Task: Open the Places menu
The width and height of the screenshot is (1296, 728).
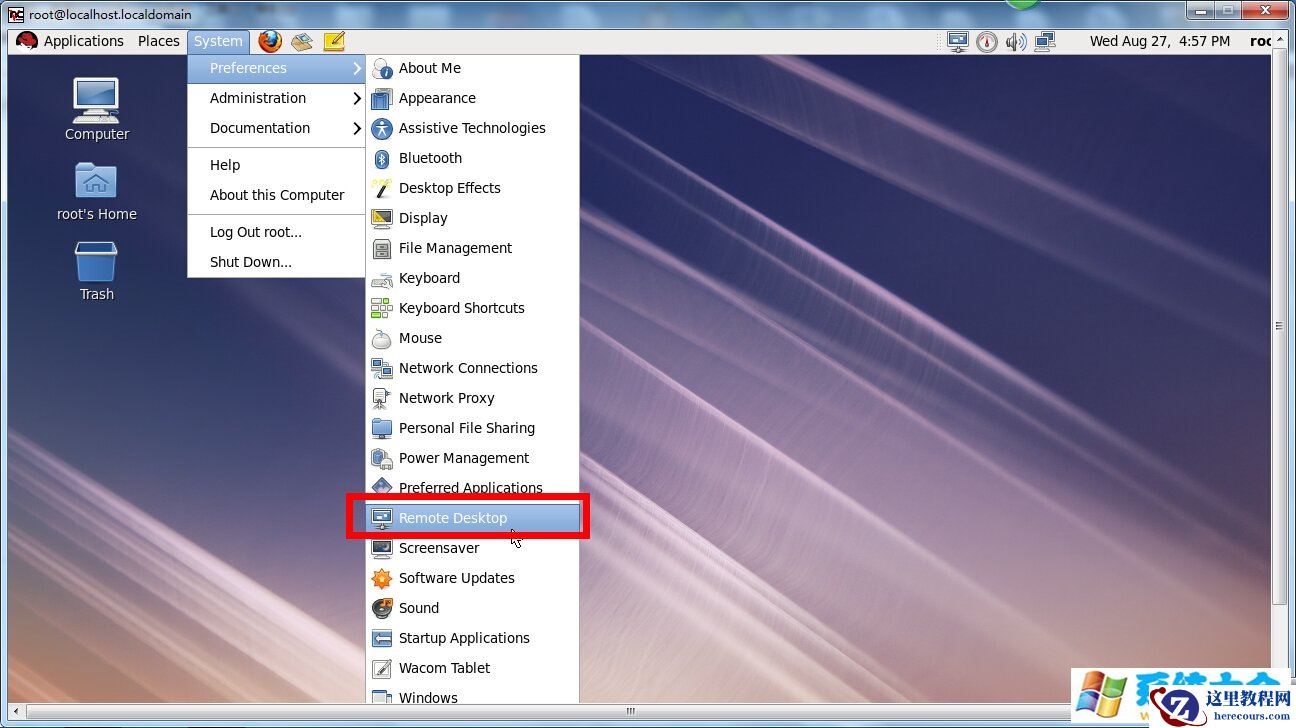Action: (159, 41)
